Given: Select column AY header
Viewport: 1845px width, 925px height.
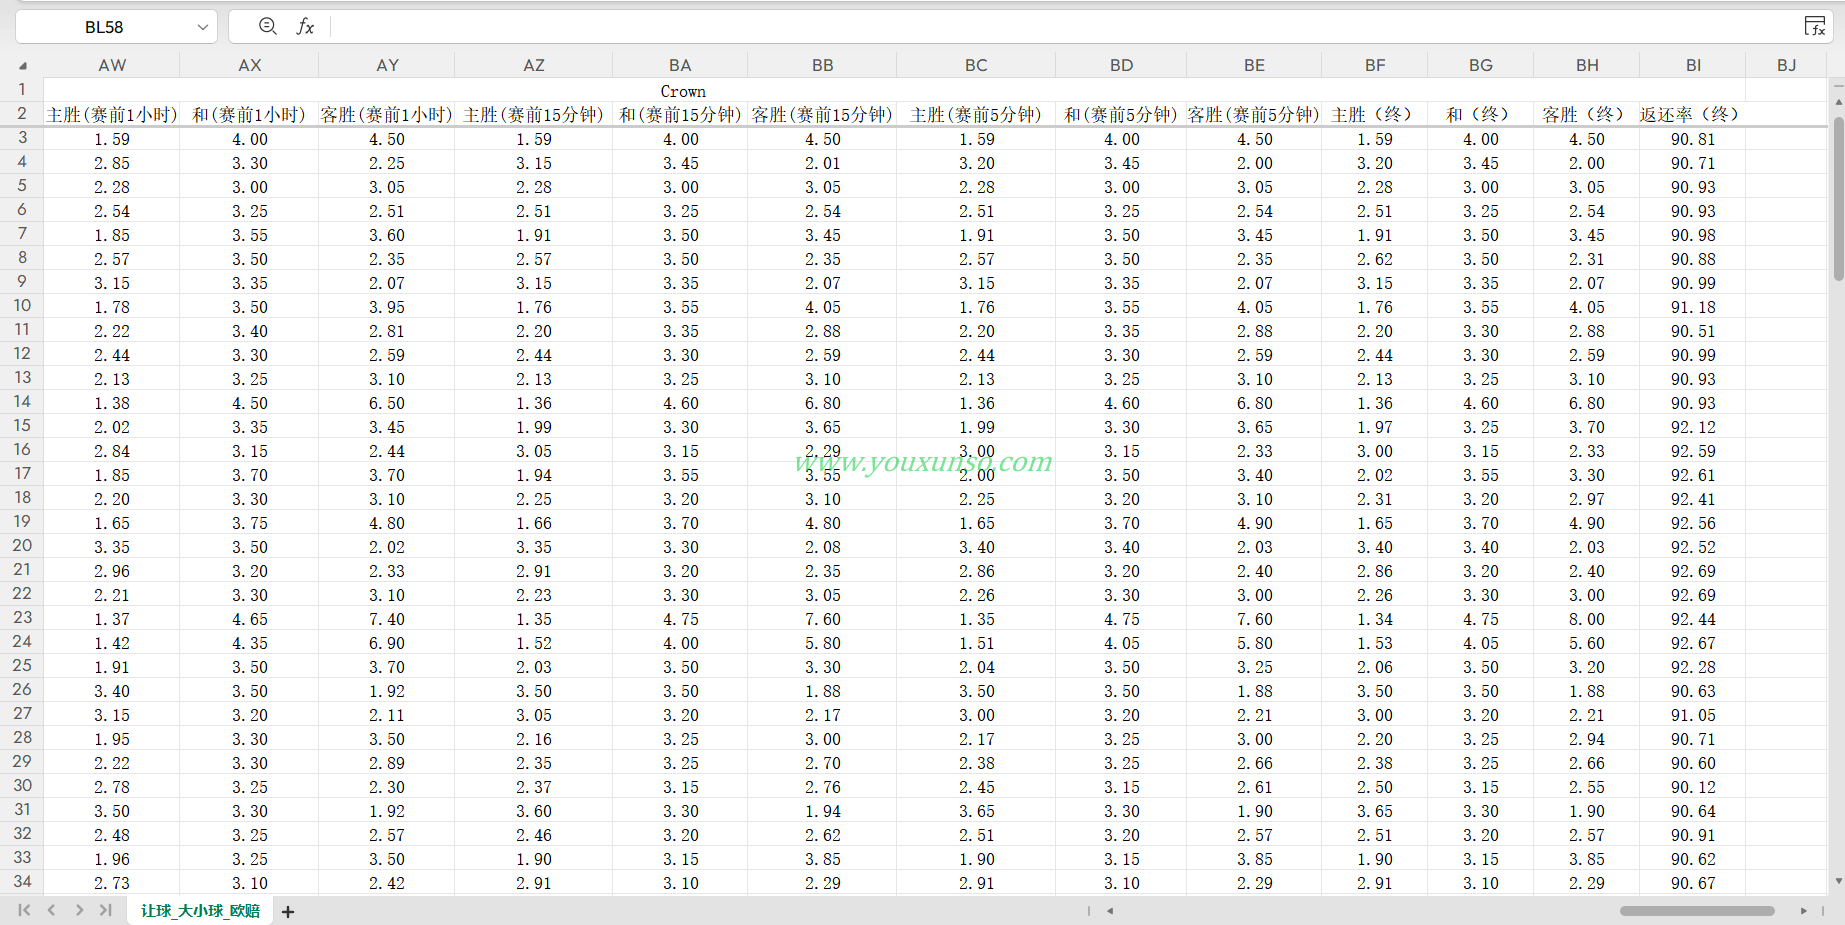Looking at the screenshot, I should point(387,65).
